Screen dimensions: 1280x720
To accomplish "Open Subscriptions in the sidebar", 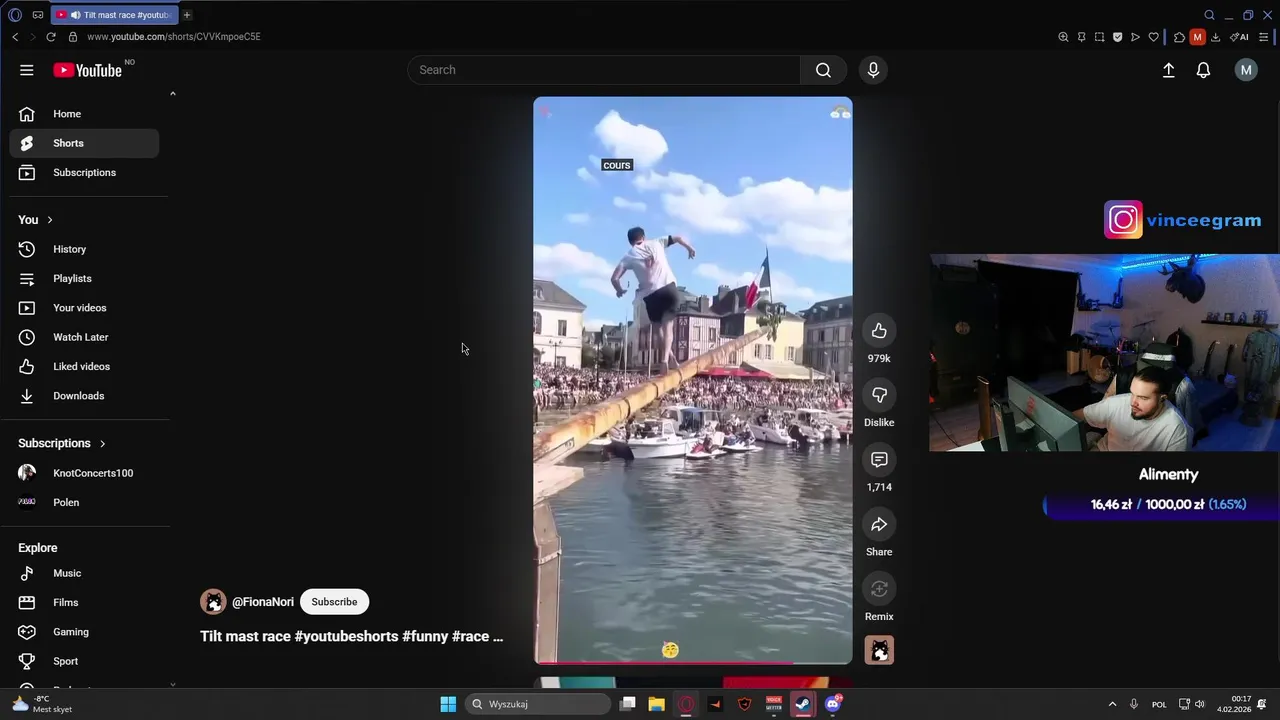I will pyautogui.click(x=84, y=172).
